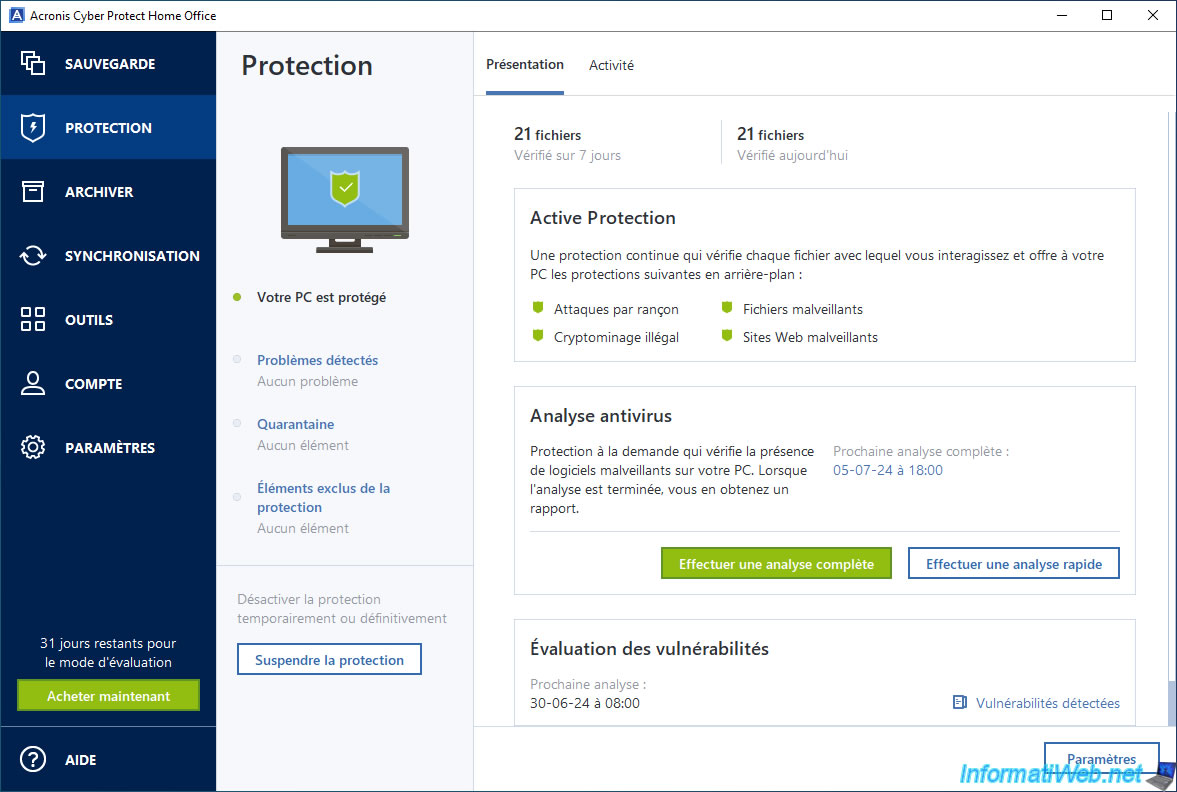The image size is (1177, 792).
Task: Click the Active Protection heading
Action: [x=603, y=218]
